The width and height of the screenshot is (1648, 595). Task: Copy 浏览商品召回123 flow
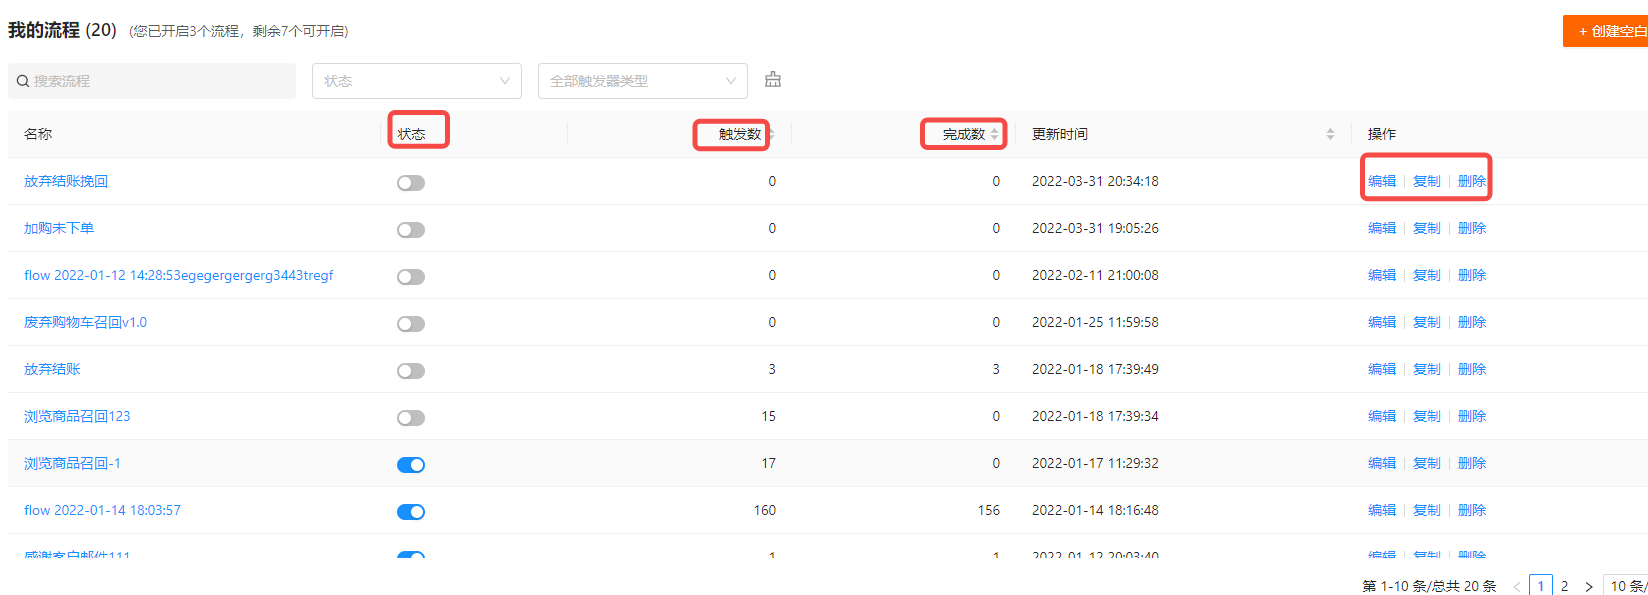(x=1427, y=416)
